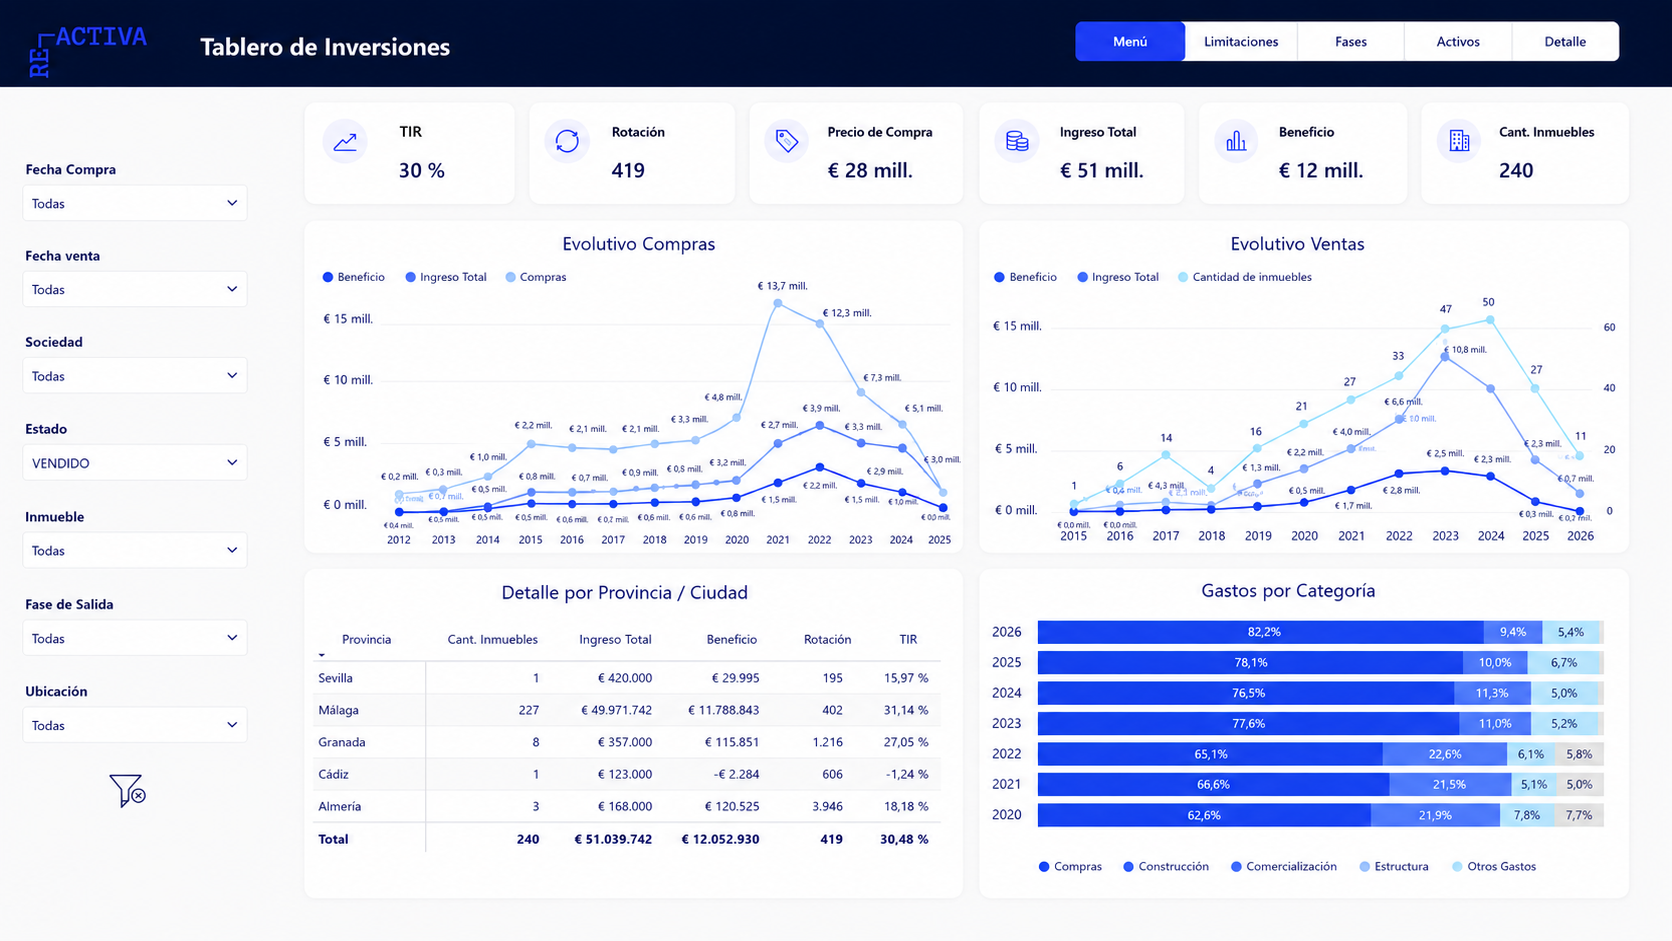Select the Almería province row

coord(625,806)
